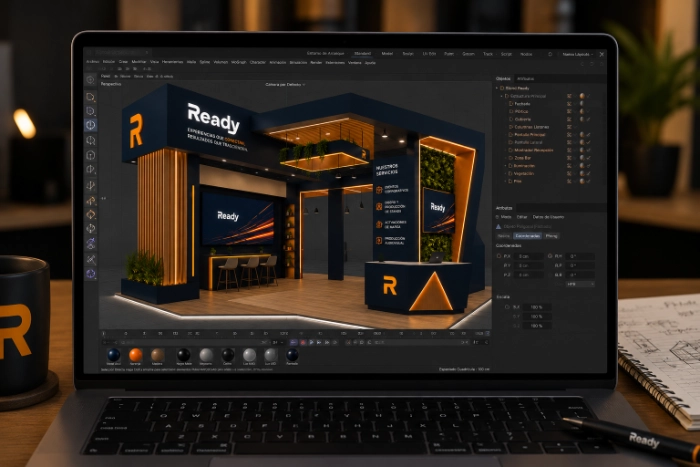Click the Coordenadas button in attributes
Screen dimensions: 700x467
[527, 236]
